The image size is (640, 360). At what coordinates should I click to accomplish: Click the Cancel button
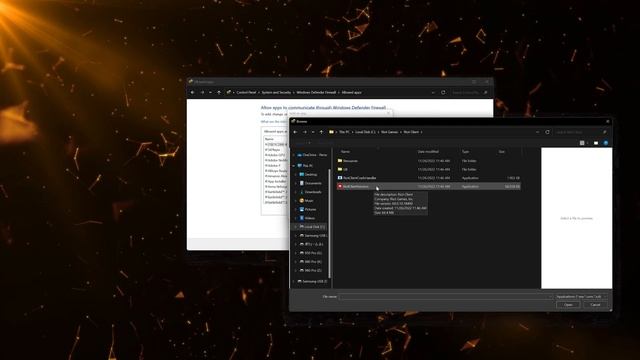pyautogui.click(x=596, y=305)
